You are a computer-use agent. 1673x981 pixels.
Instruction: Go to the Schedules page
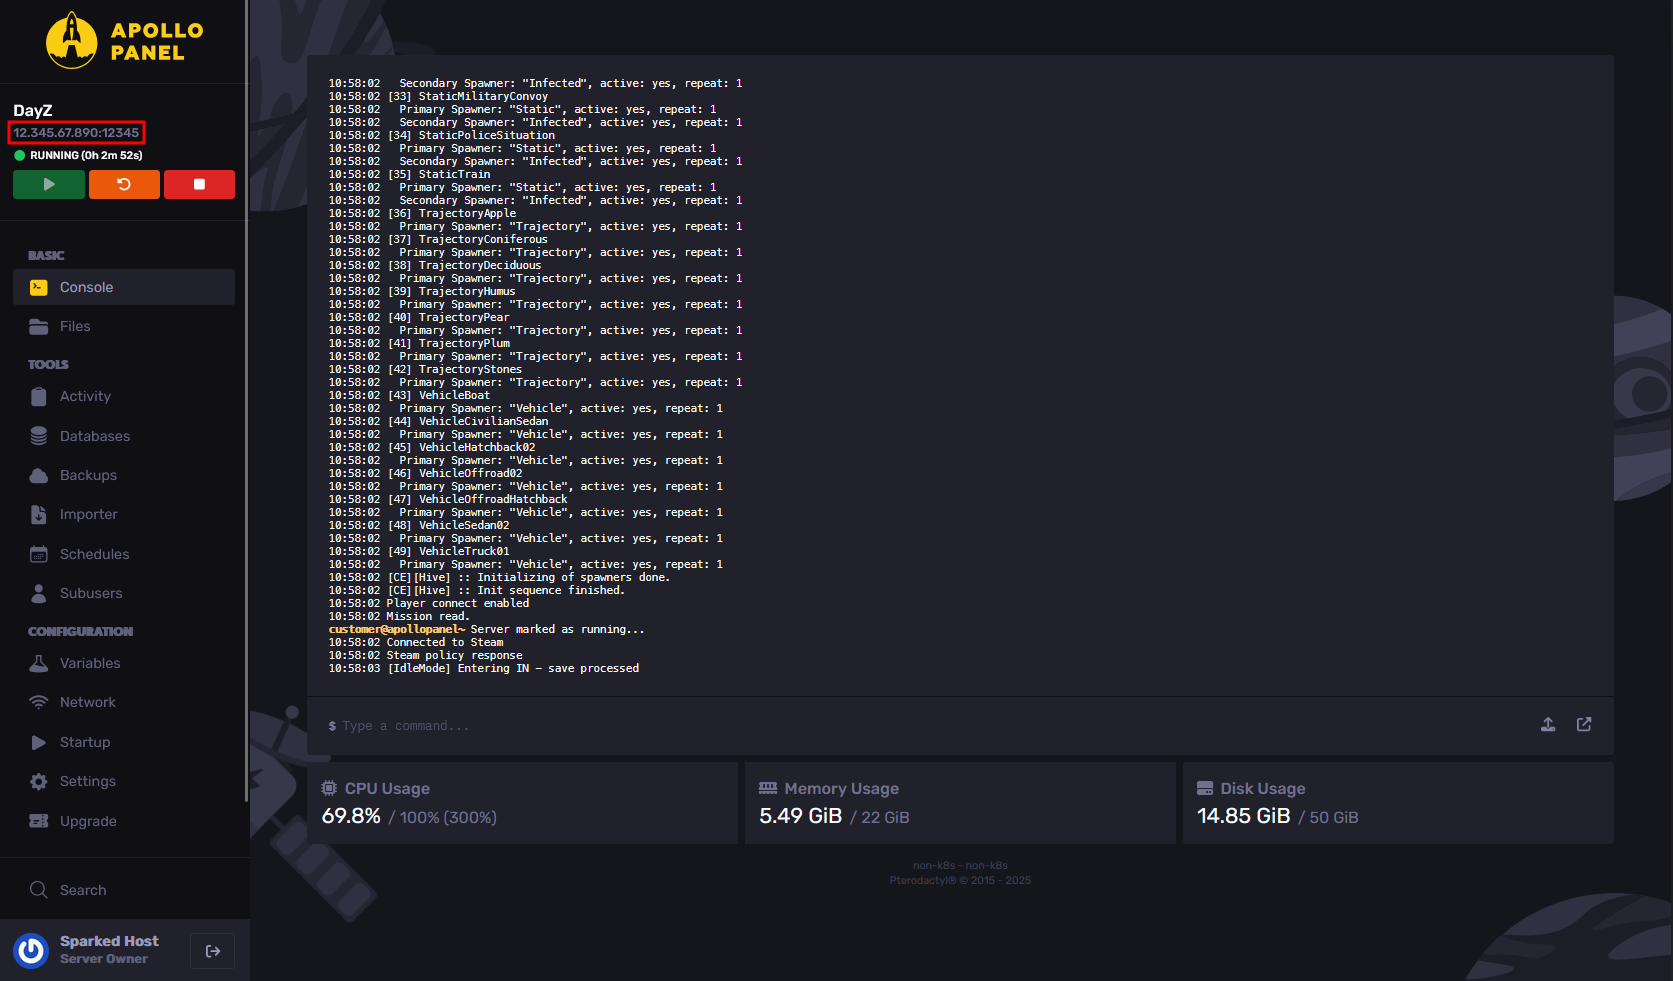click(124, 554)
